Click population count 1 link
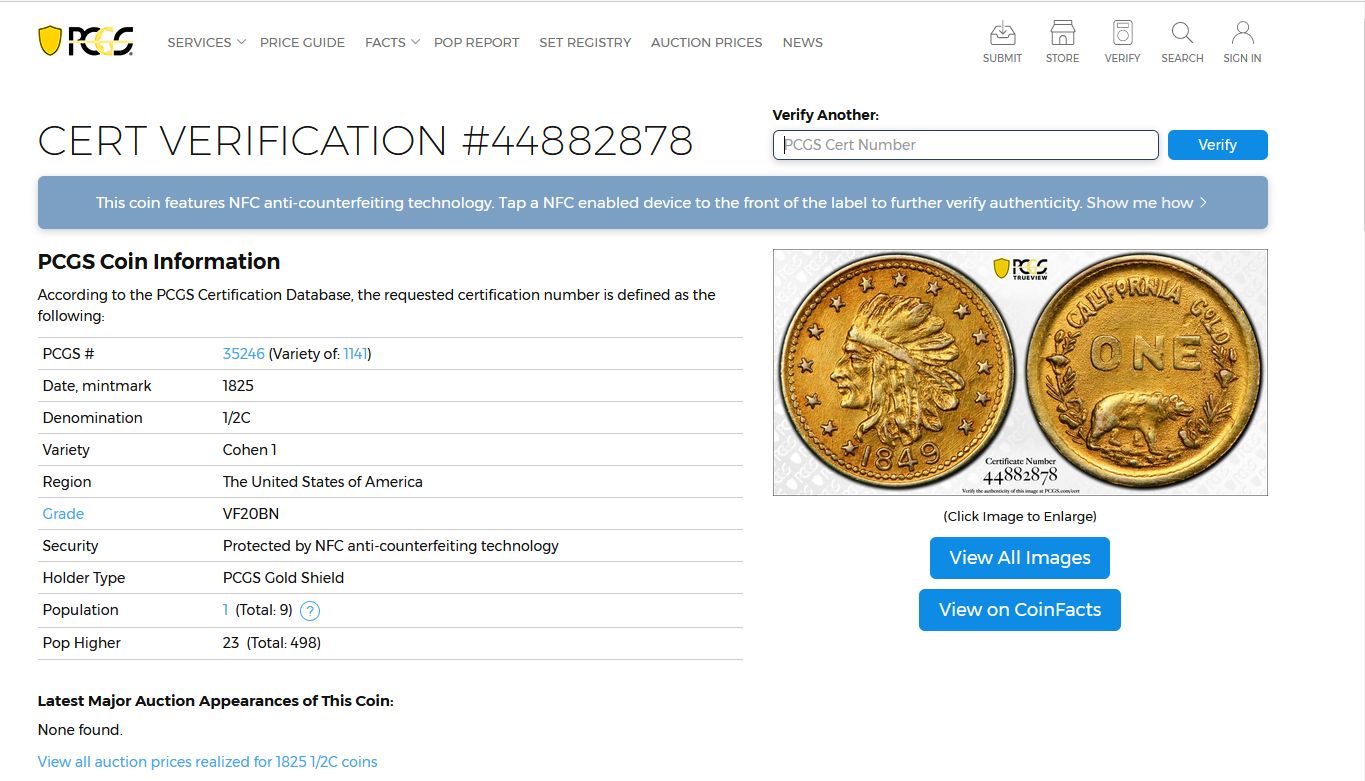The height and width of the screenshot is (781, 1365). 226,610
